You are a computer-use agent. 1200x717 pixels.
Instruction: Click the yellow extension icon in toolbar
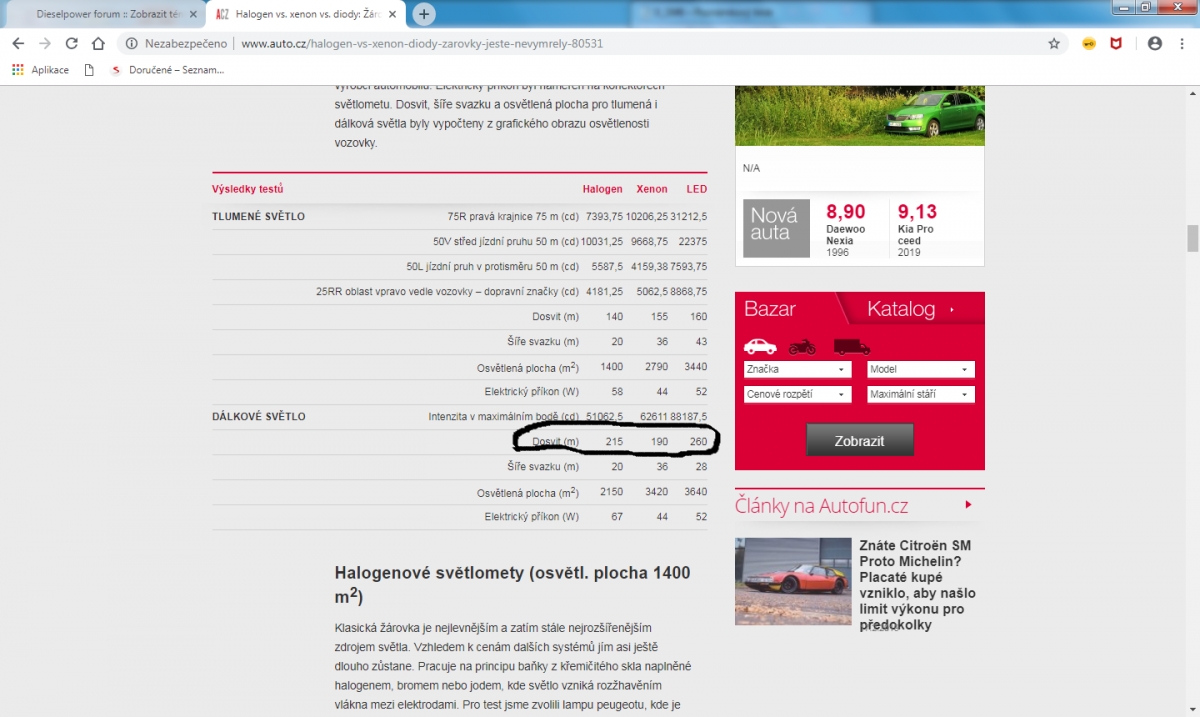1089,44
